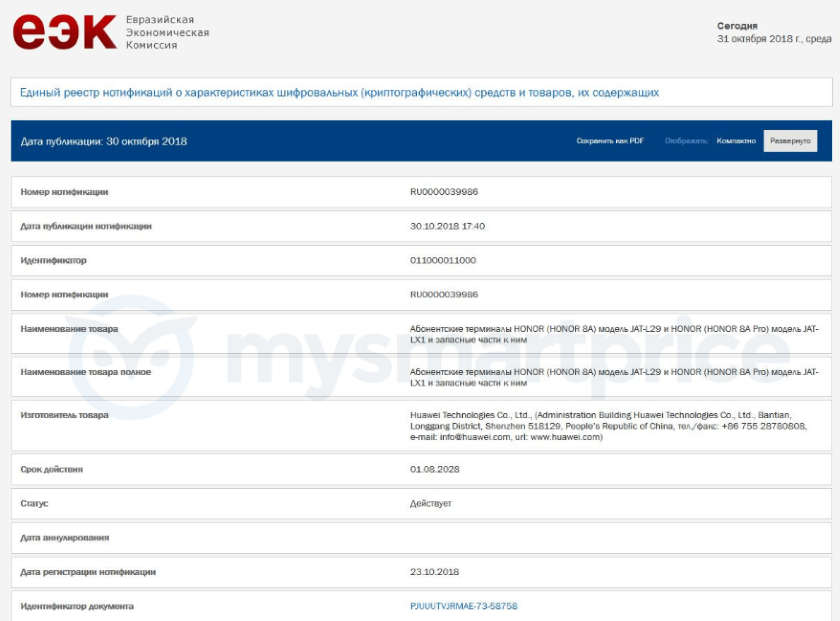Click the Наименование товара value text
The image size is (840, 621).
pyautogui.click(x=614, y=334)
